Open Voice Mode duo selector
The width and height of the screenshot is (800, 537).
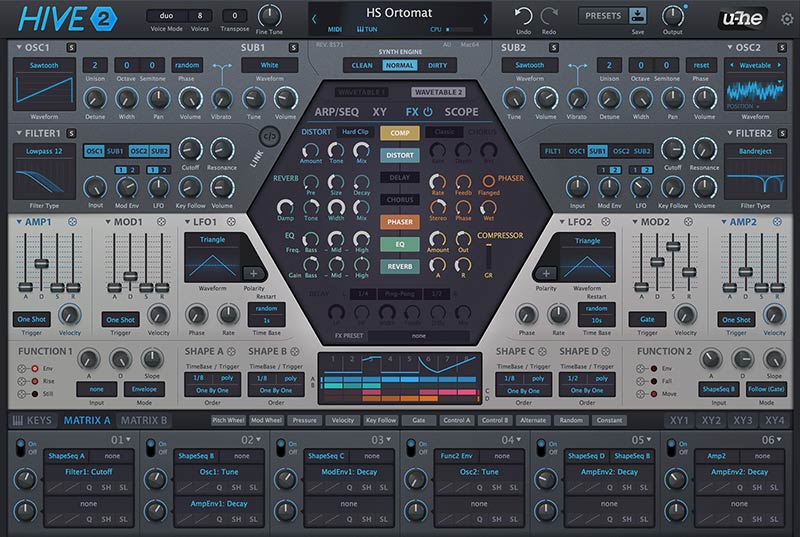[x=166, y=16]
